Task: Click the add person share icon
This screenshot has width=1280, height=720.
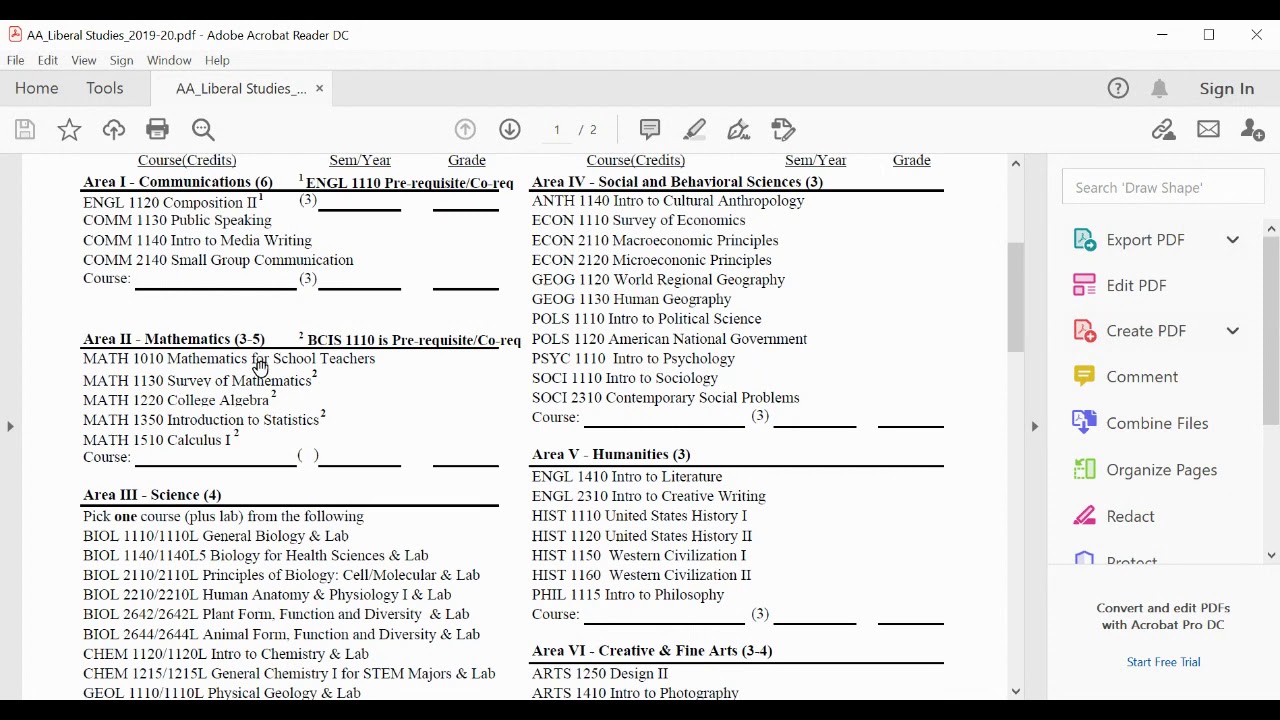Action: pyautogui.click(x=1252, y=130)
